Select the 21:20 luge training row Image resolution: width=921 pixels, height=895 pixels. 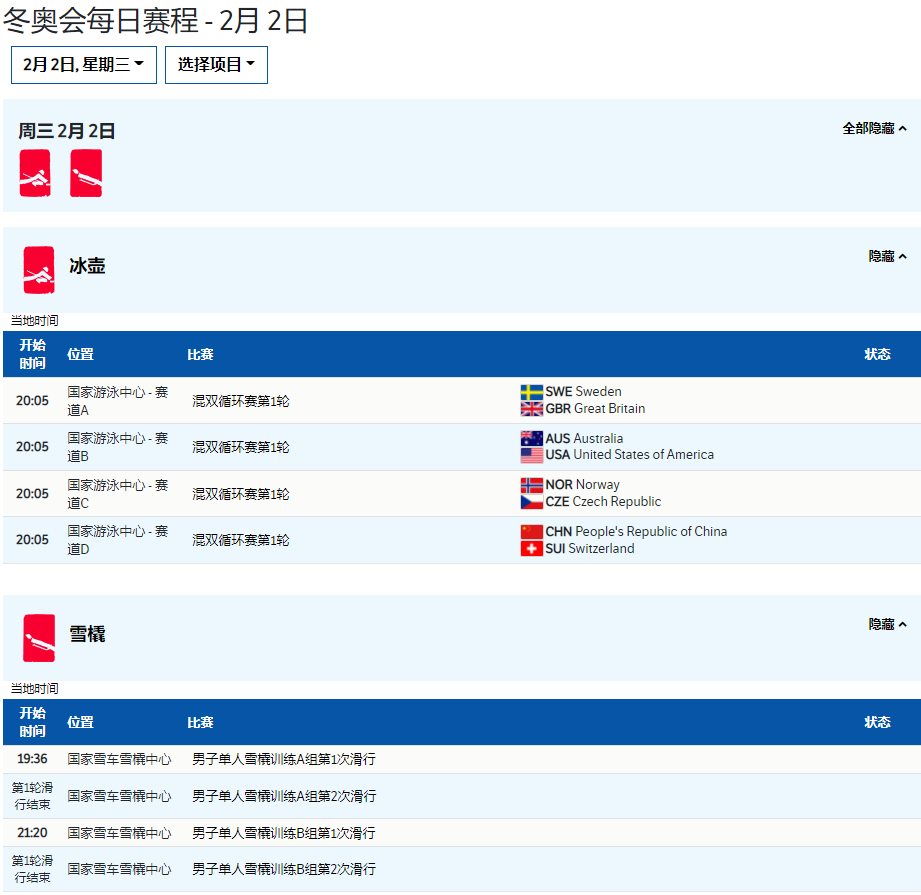pos(283,833)
